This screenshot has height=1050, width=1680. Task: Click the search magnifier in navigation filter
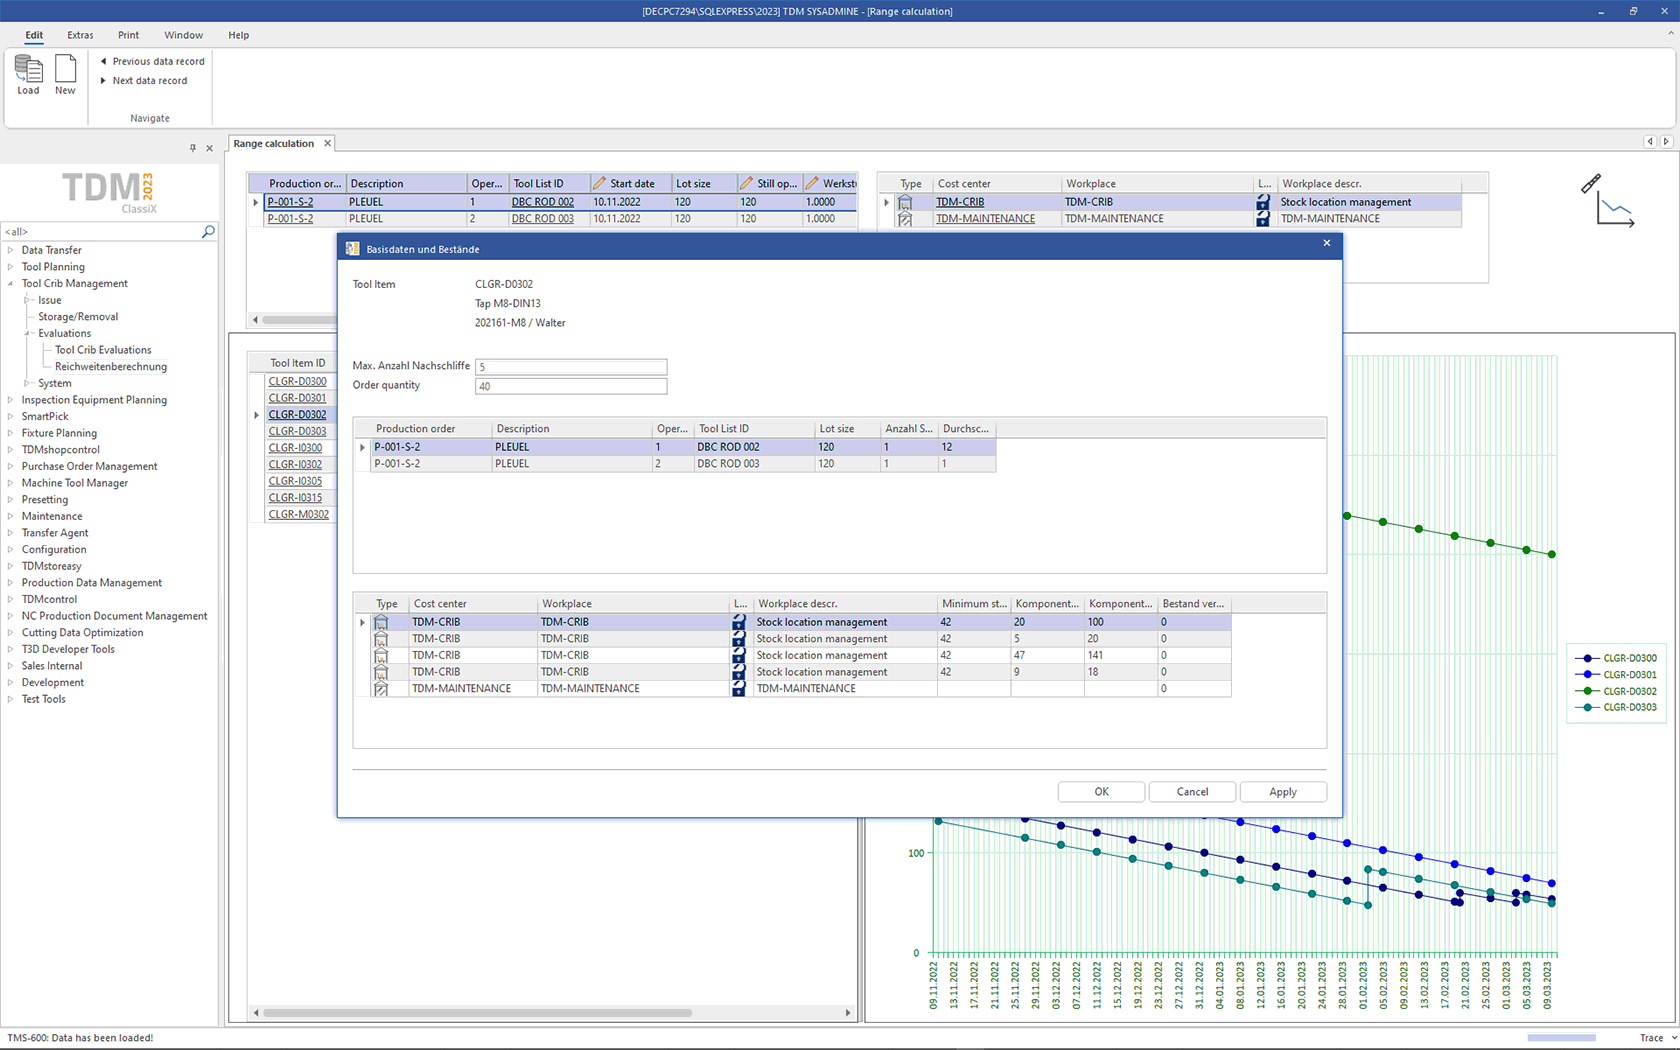pyautogui.click(x=208, y=231)
